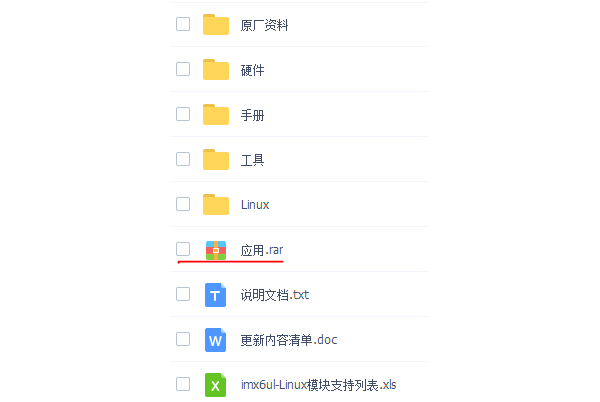Open the 手册 folder name link
Viewport: 600px width, 402px height.
coord(252,115)
